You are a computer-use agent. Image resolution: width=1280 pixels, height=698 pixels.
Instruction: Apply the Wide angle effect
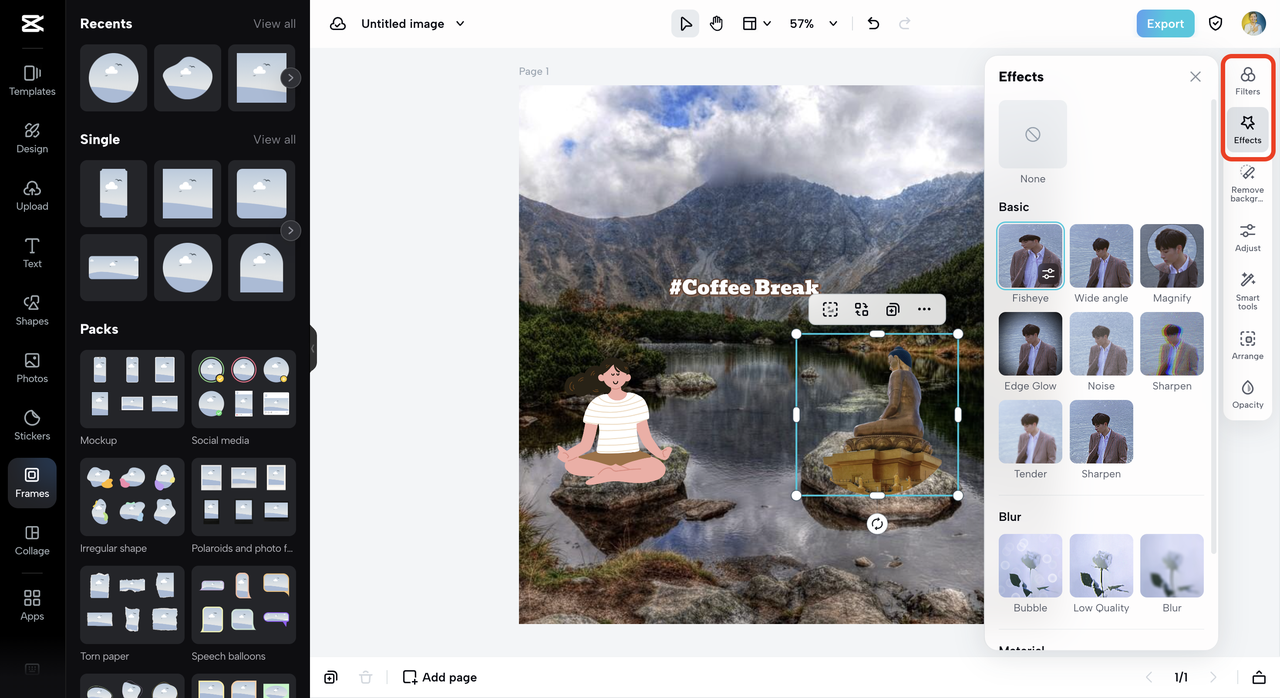[x=1101, y=256]
